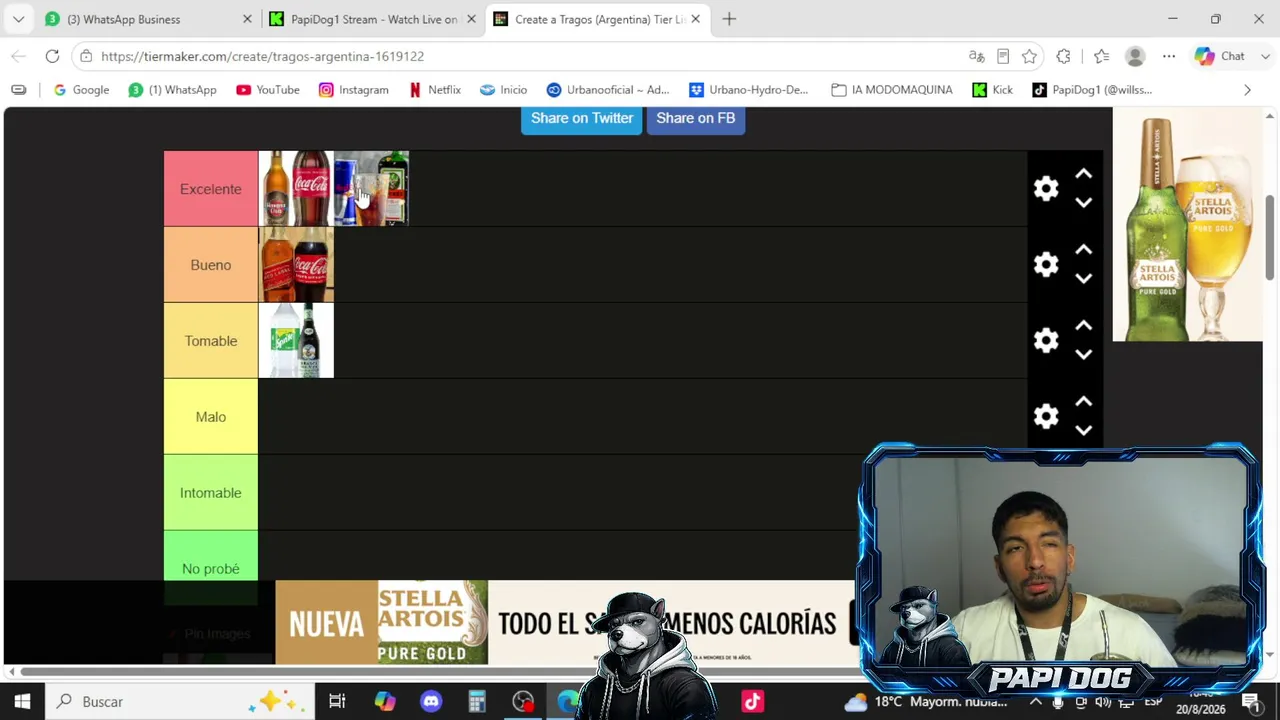Move the Malo row down
1280x720 pixels.
pyautogui.click(x=1083, y=430)
